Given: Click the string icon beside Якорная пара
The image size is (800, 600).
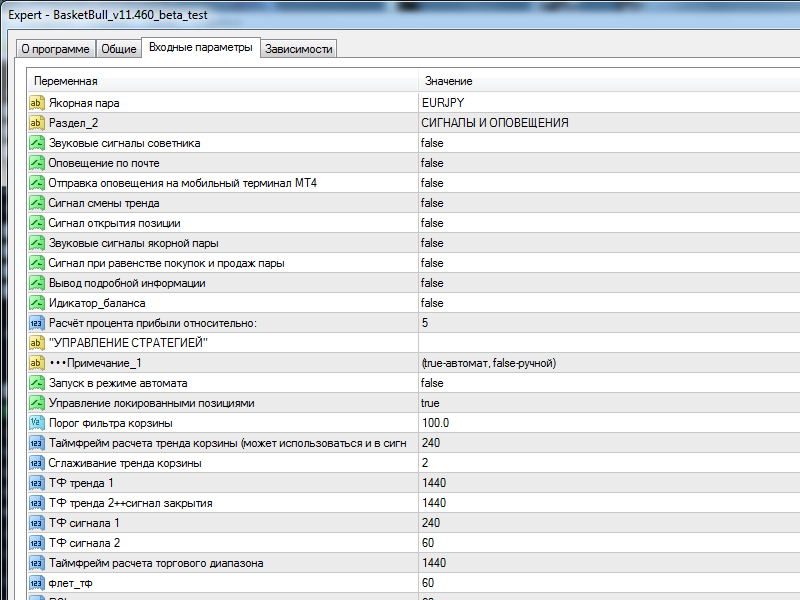Looking at the screenshot, I should 37,103.
